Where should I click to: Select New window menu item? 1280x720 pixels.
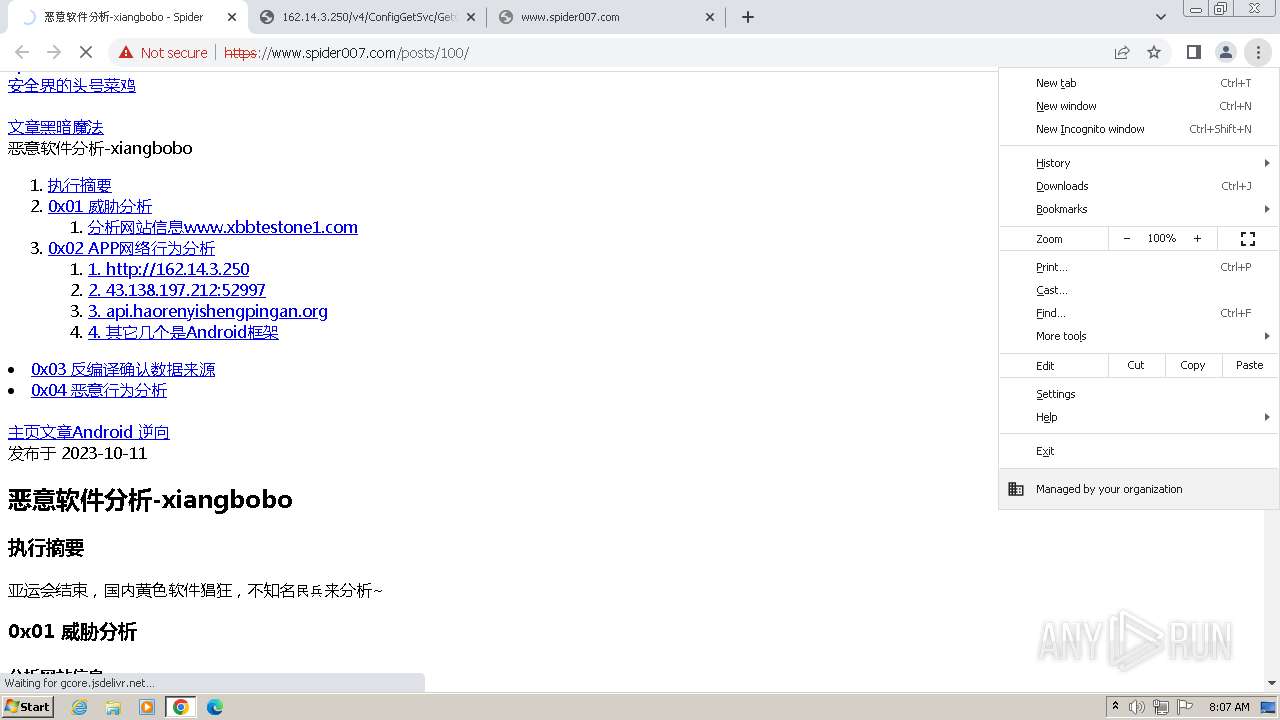(1139, 106)
